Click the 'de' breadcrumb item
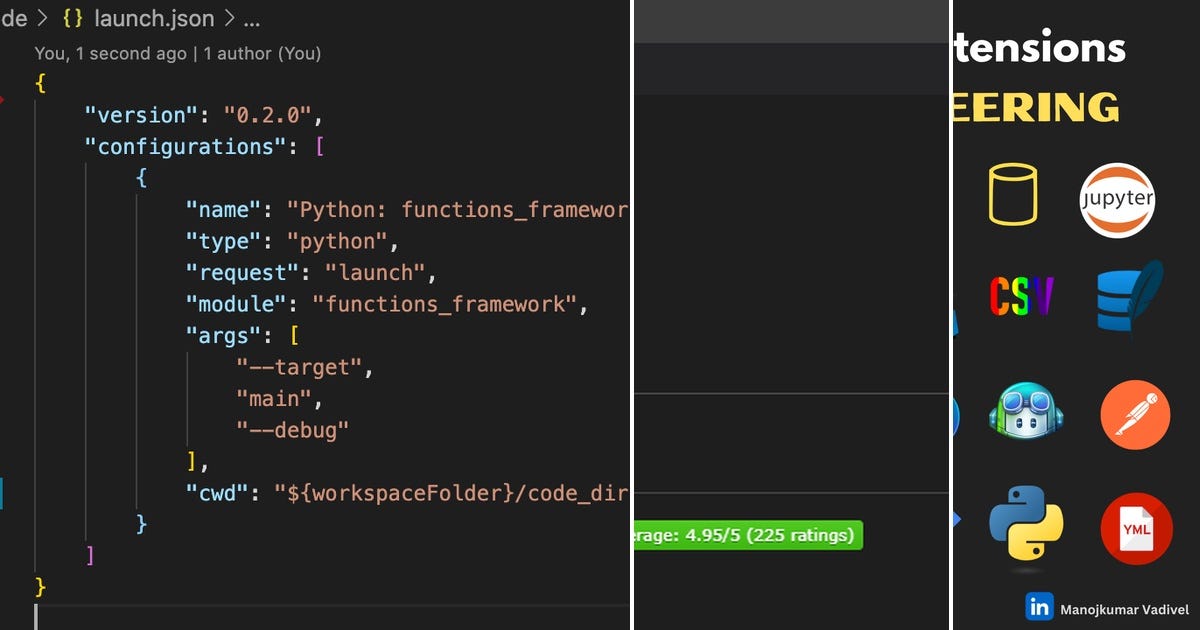This screenshot has height=630, width=1200. (x=14, y=18)
